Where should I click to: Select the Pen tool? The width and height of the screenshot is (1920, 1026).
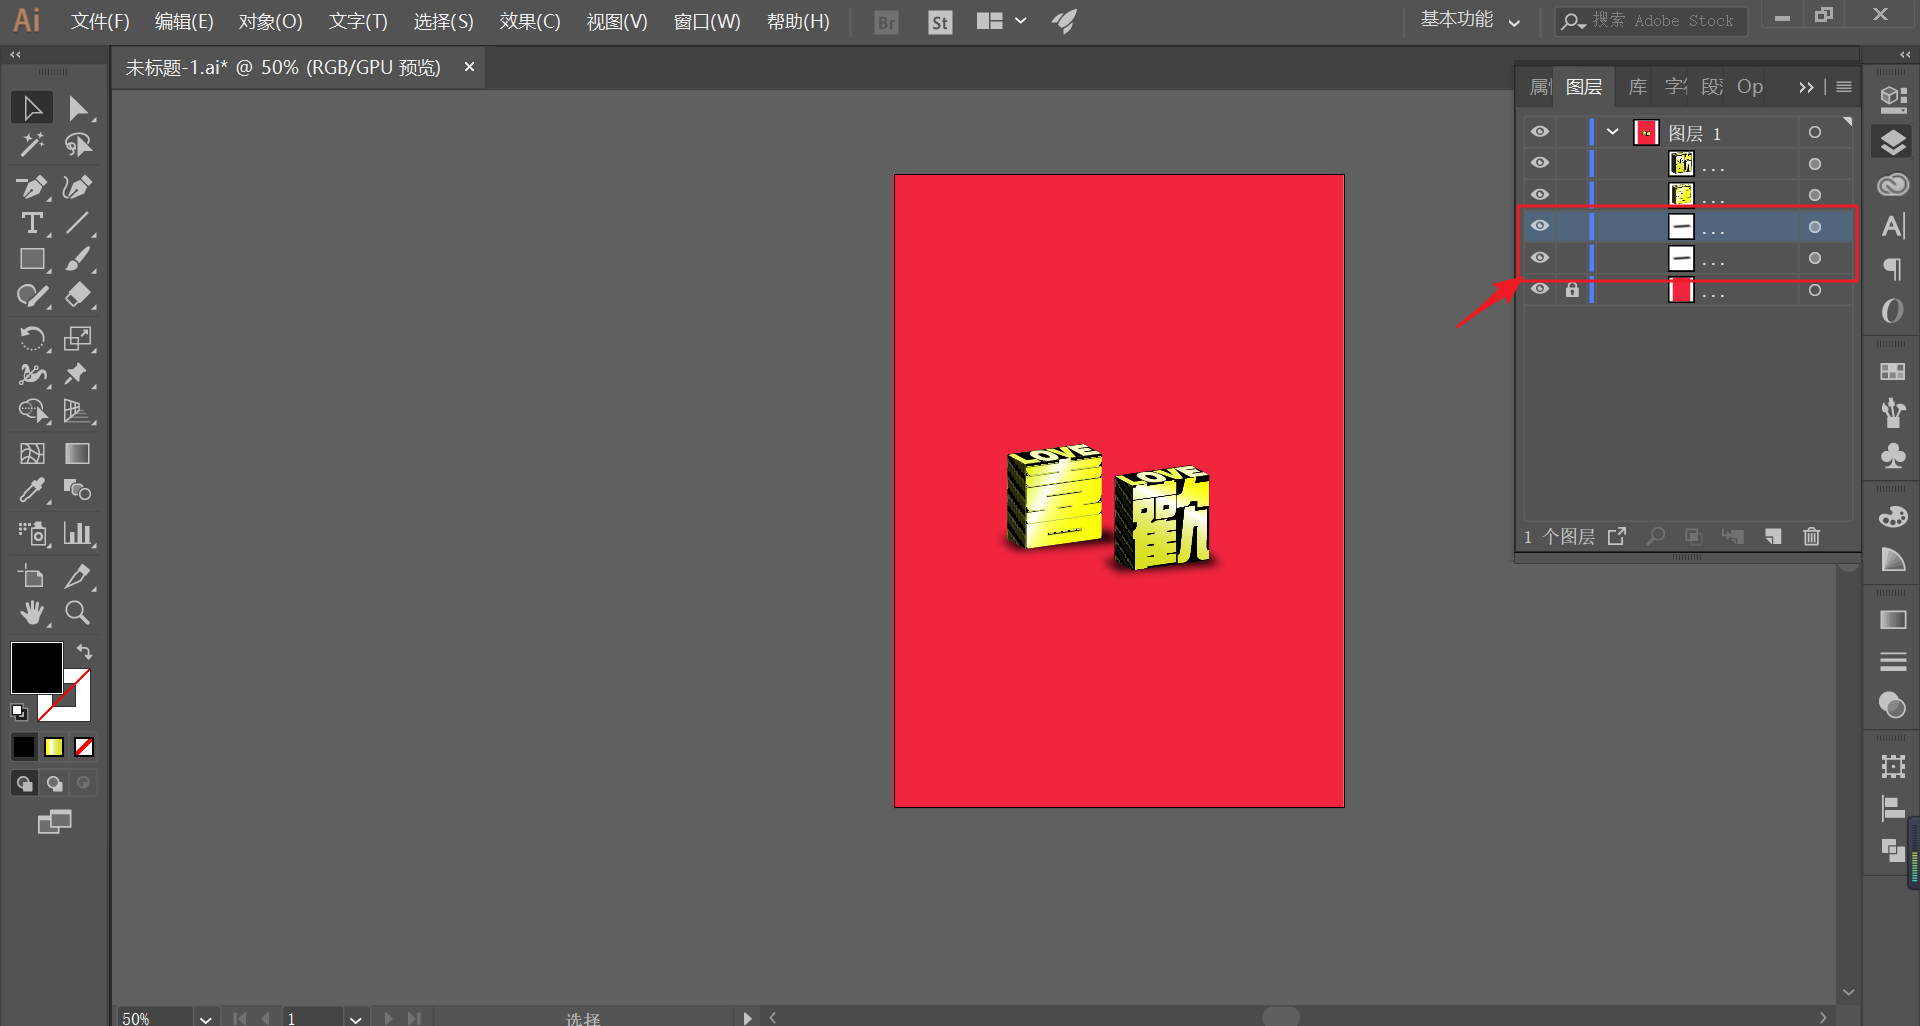point(32,187)
